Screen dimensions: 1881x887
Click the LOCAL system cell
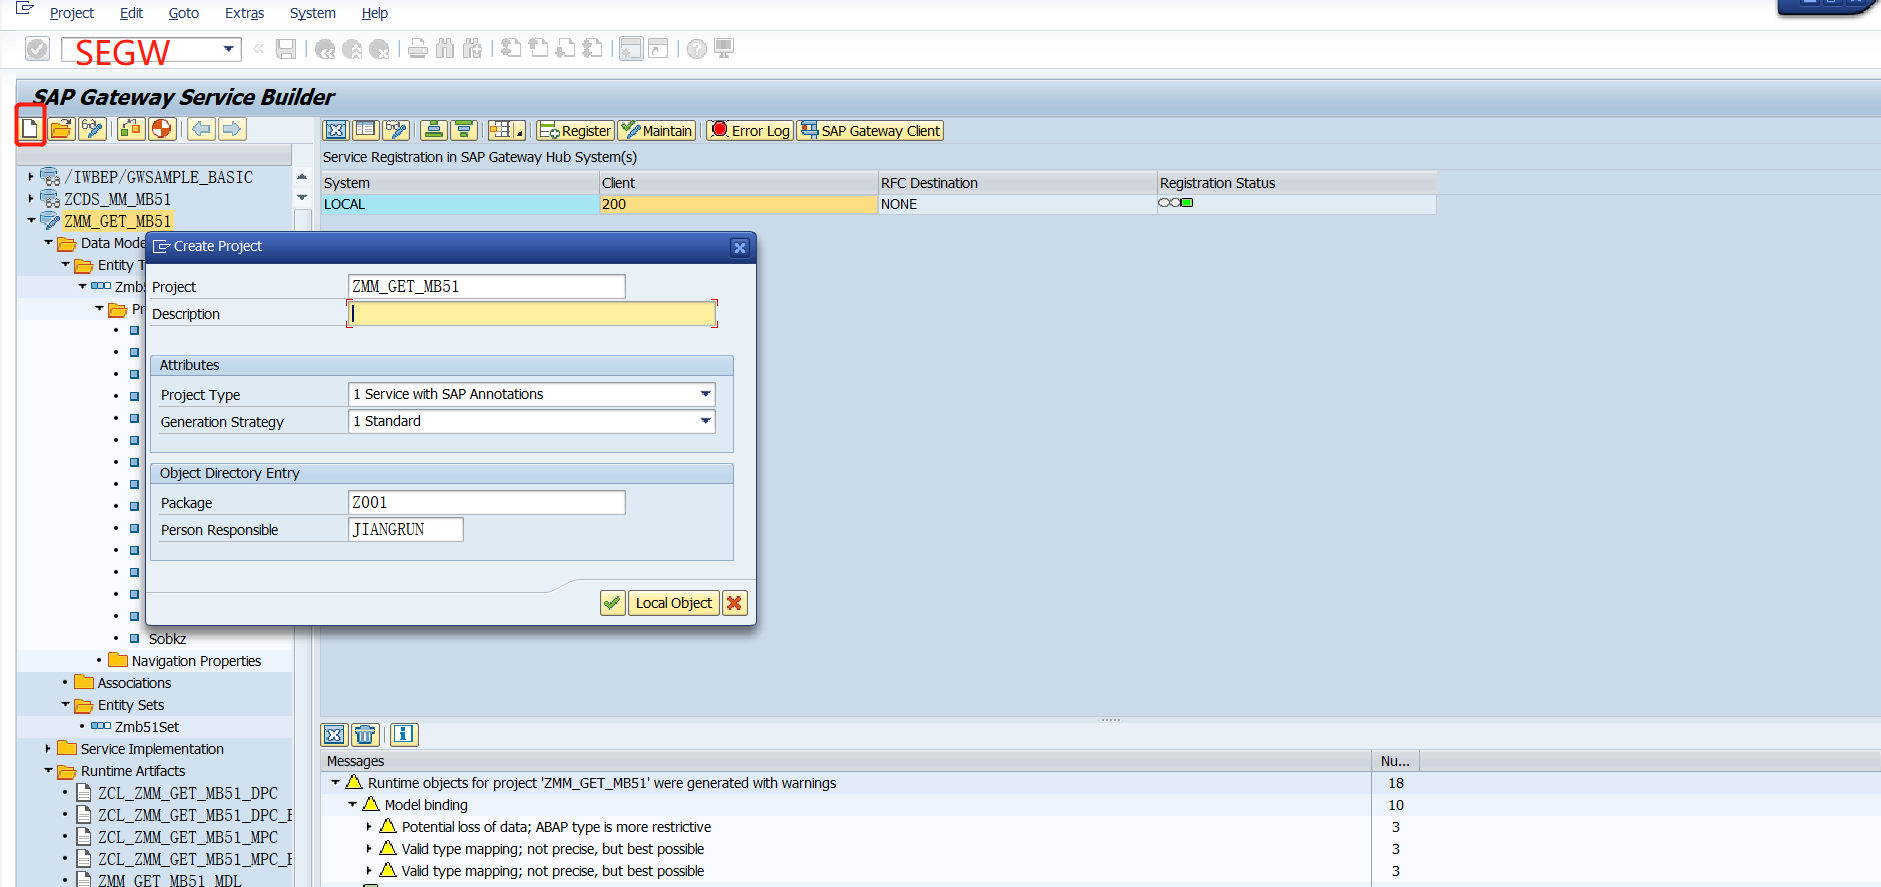pos(460,204)
